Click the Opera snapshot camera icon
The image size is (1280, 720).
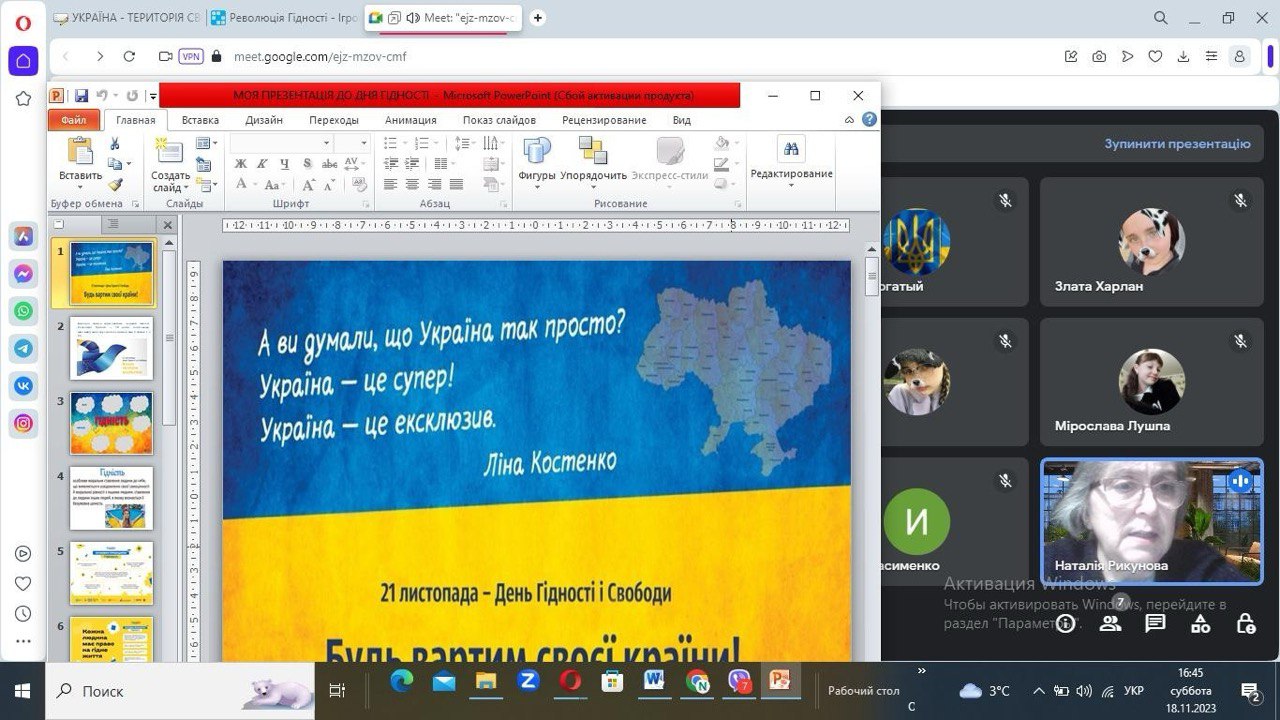pos(1099,57)
